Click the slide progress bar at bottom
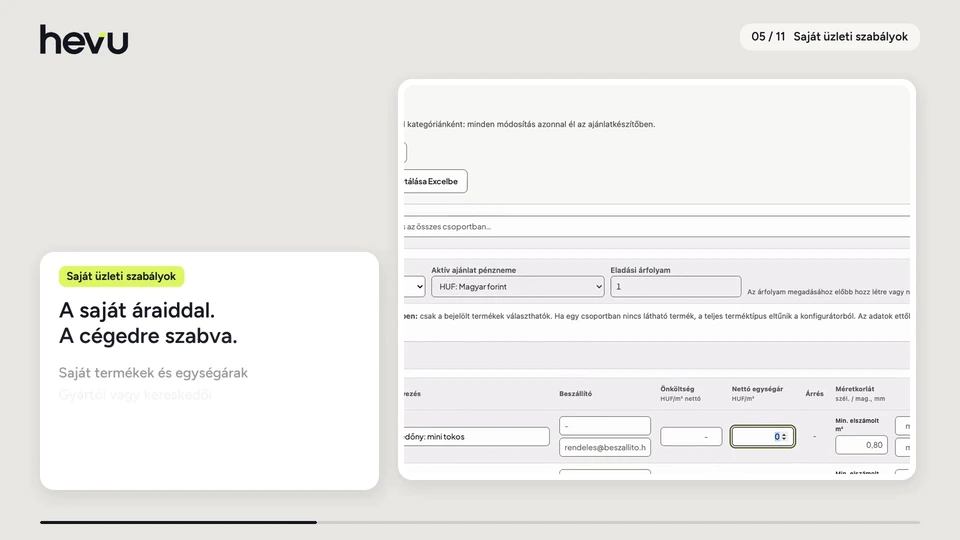This screenshot has width=960, height=540. coord(480,522)
